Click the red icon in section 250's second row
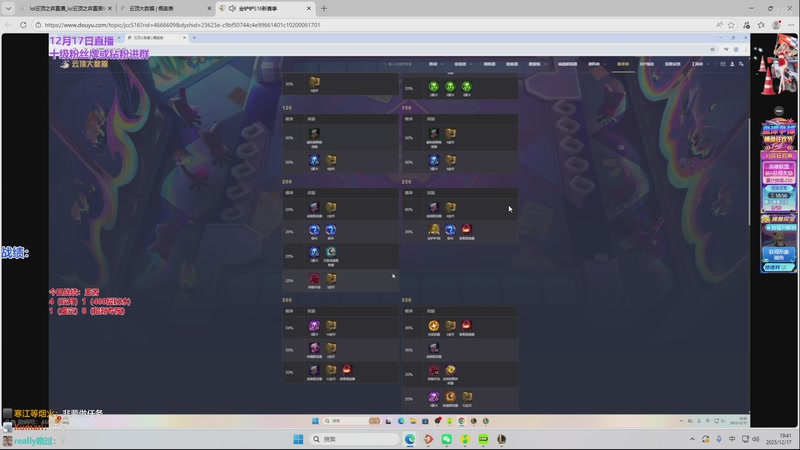 tap(466, 229)
